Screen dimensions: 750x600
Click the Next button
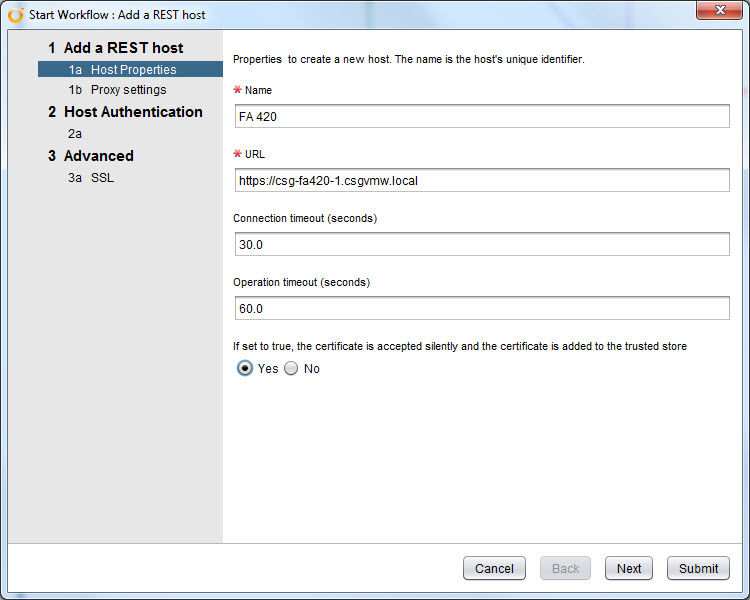pos(629,568)
